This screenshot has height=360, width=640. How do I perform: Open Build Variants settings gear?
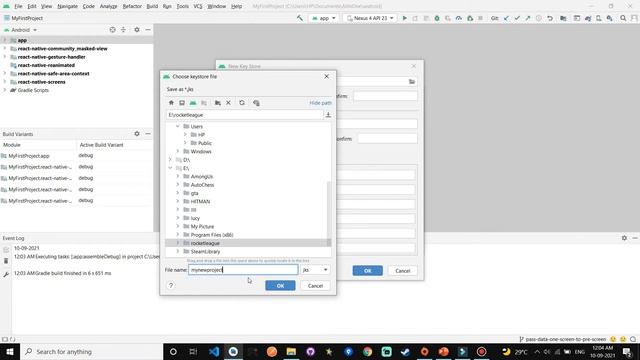point(137,134)
